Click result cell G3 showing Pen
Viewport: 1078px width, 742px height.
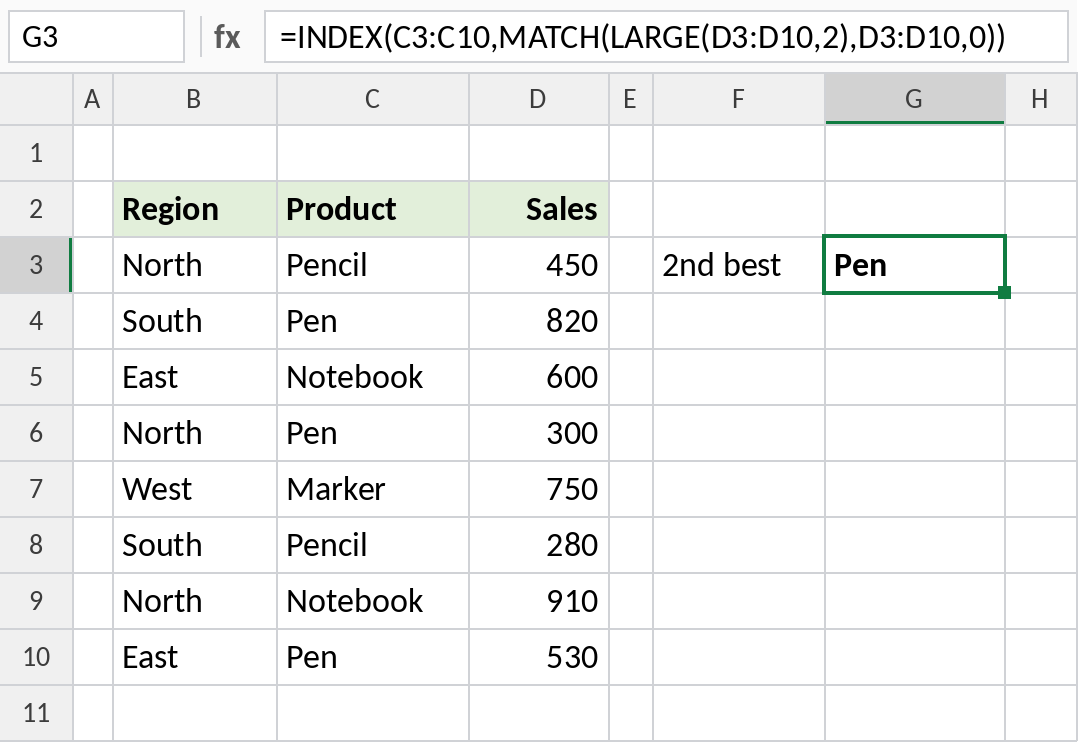(x=914, y=265)
